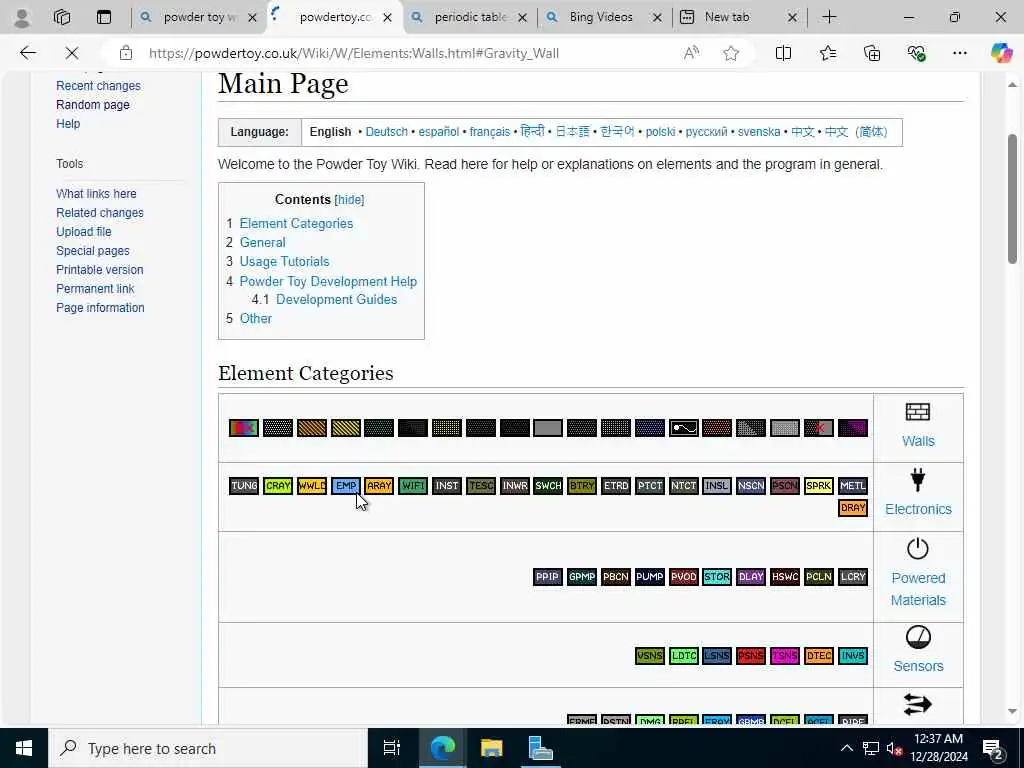Switch to the periodic table tab
Image resolution: width=1024 pixels, height=768 pixels.
tap(470, 18)
